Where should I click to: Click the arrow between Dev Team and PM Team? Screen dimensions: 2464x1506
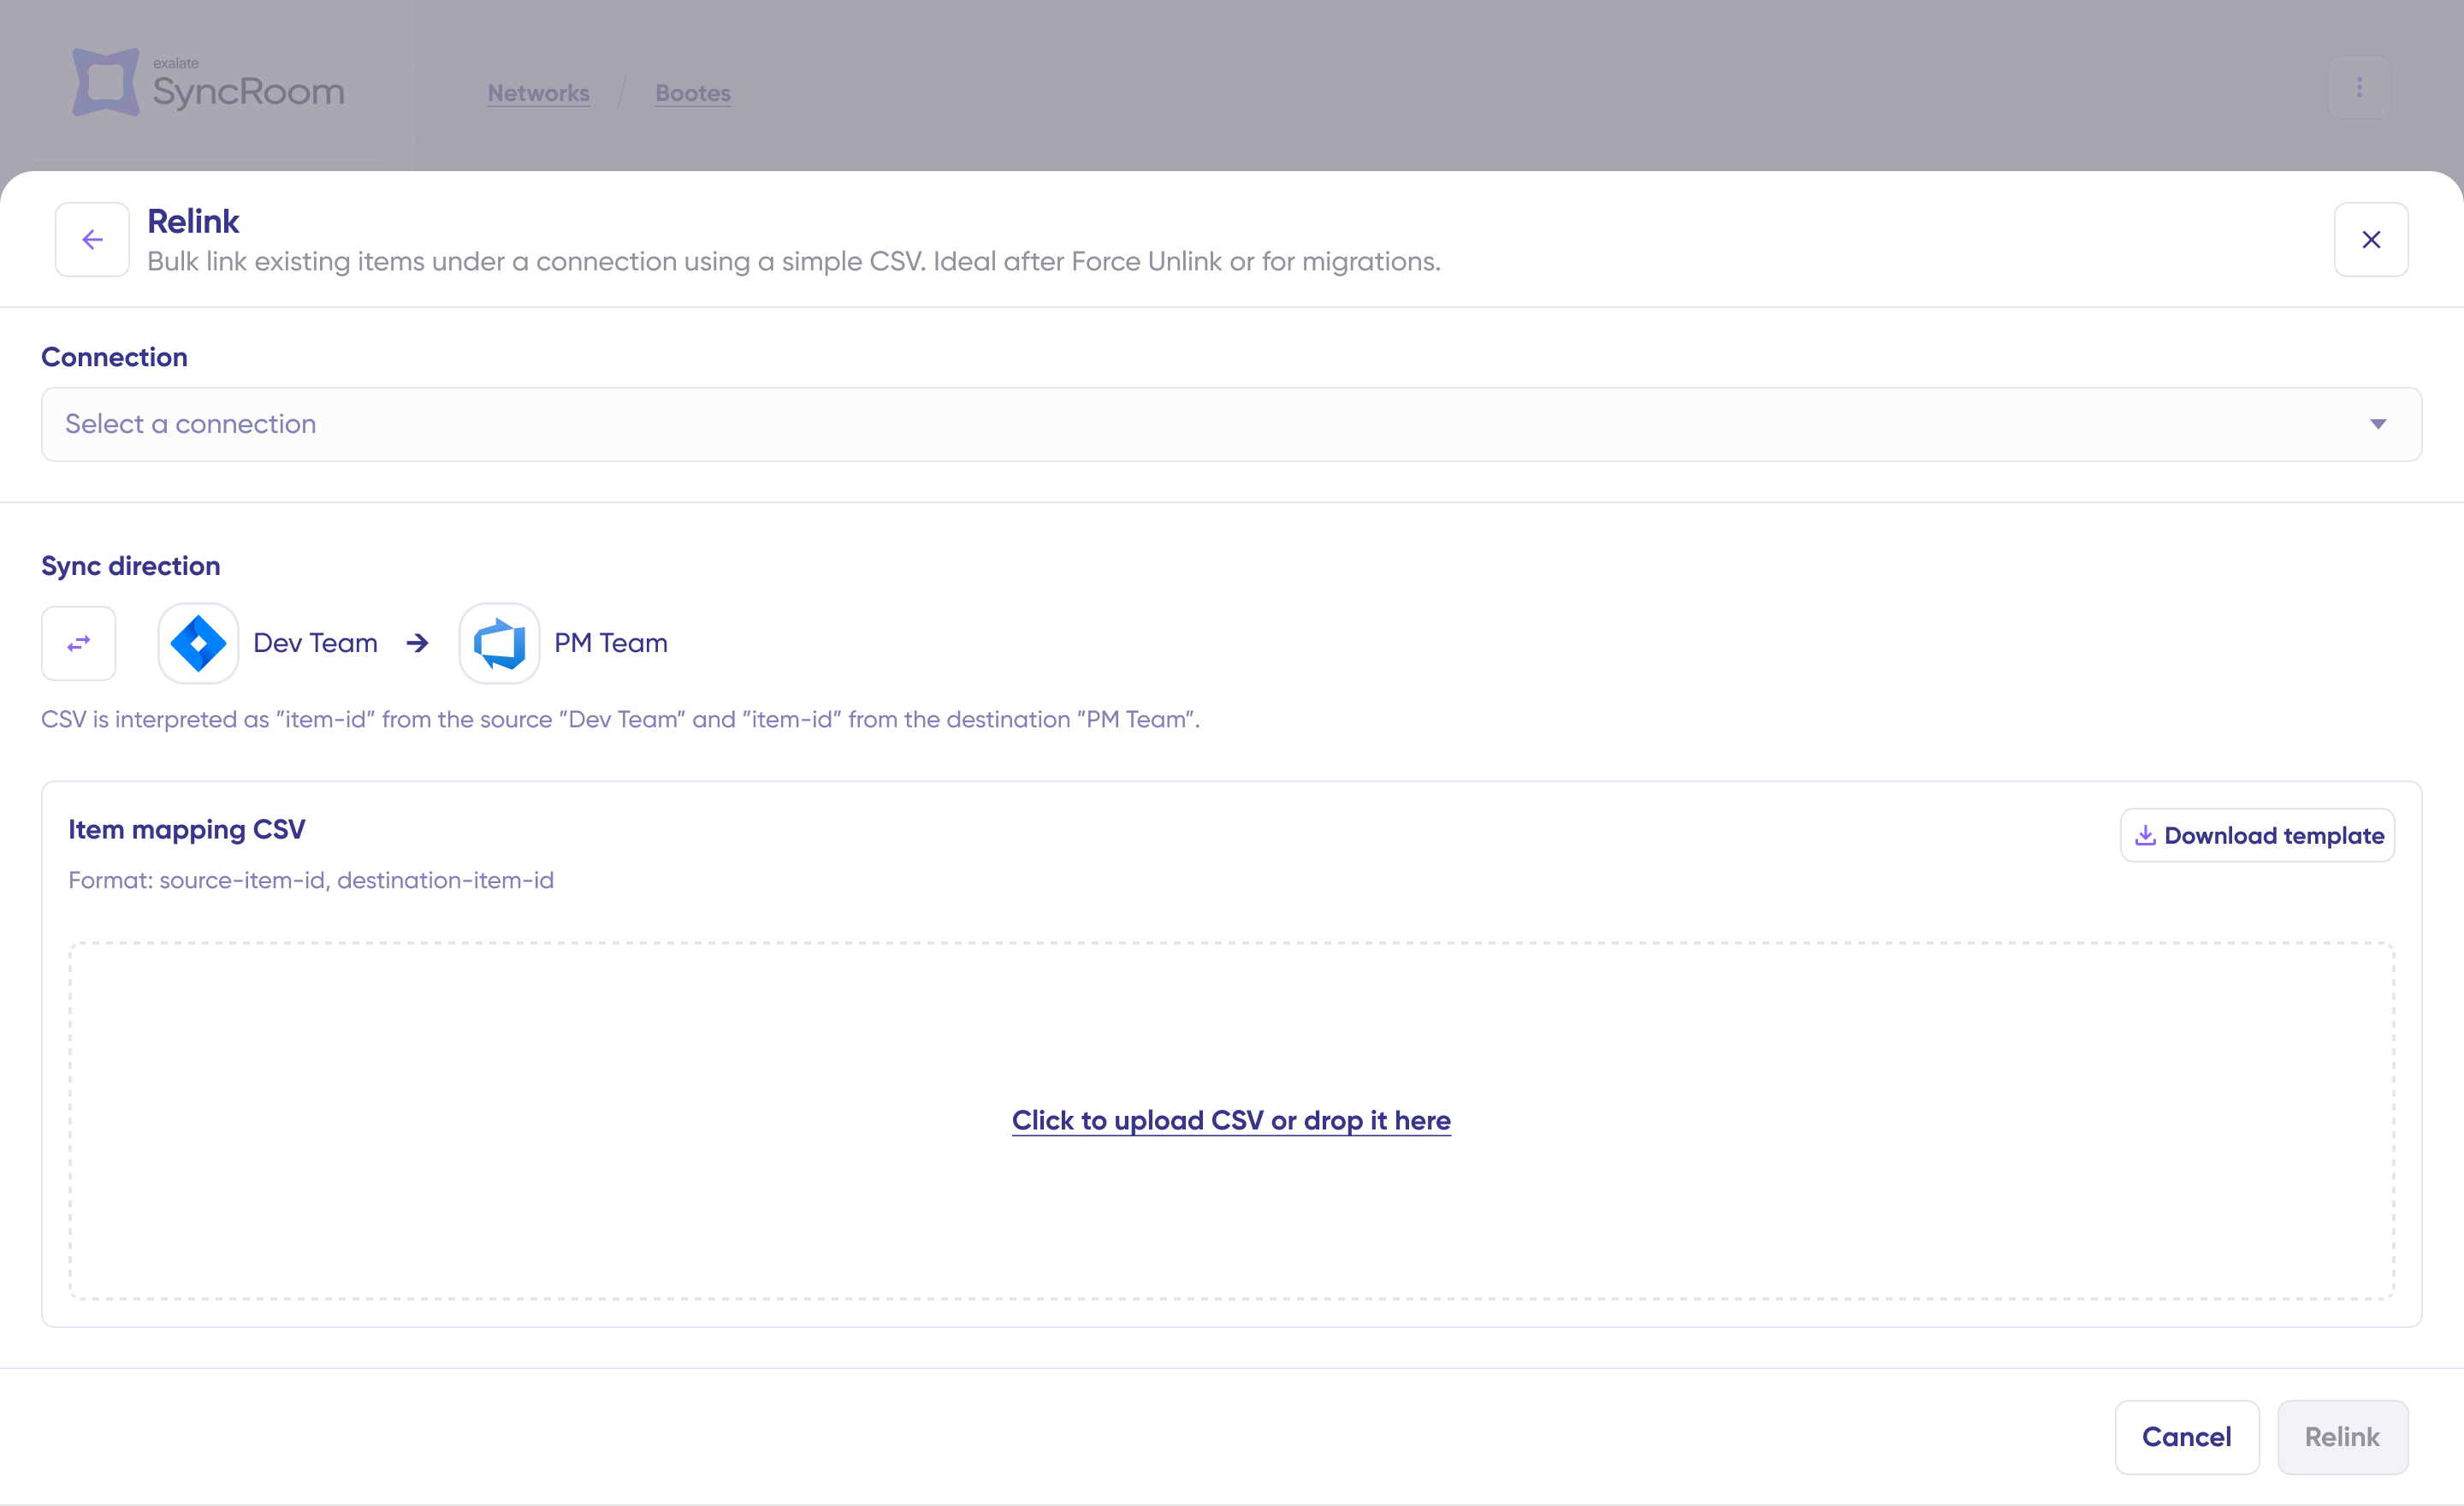[x=418, y=643]
